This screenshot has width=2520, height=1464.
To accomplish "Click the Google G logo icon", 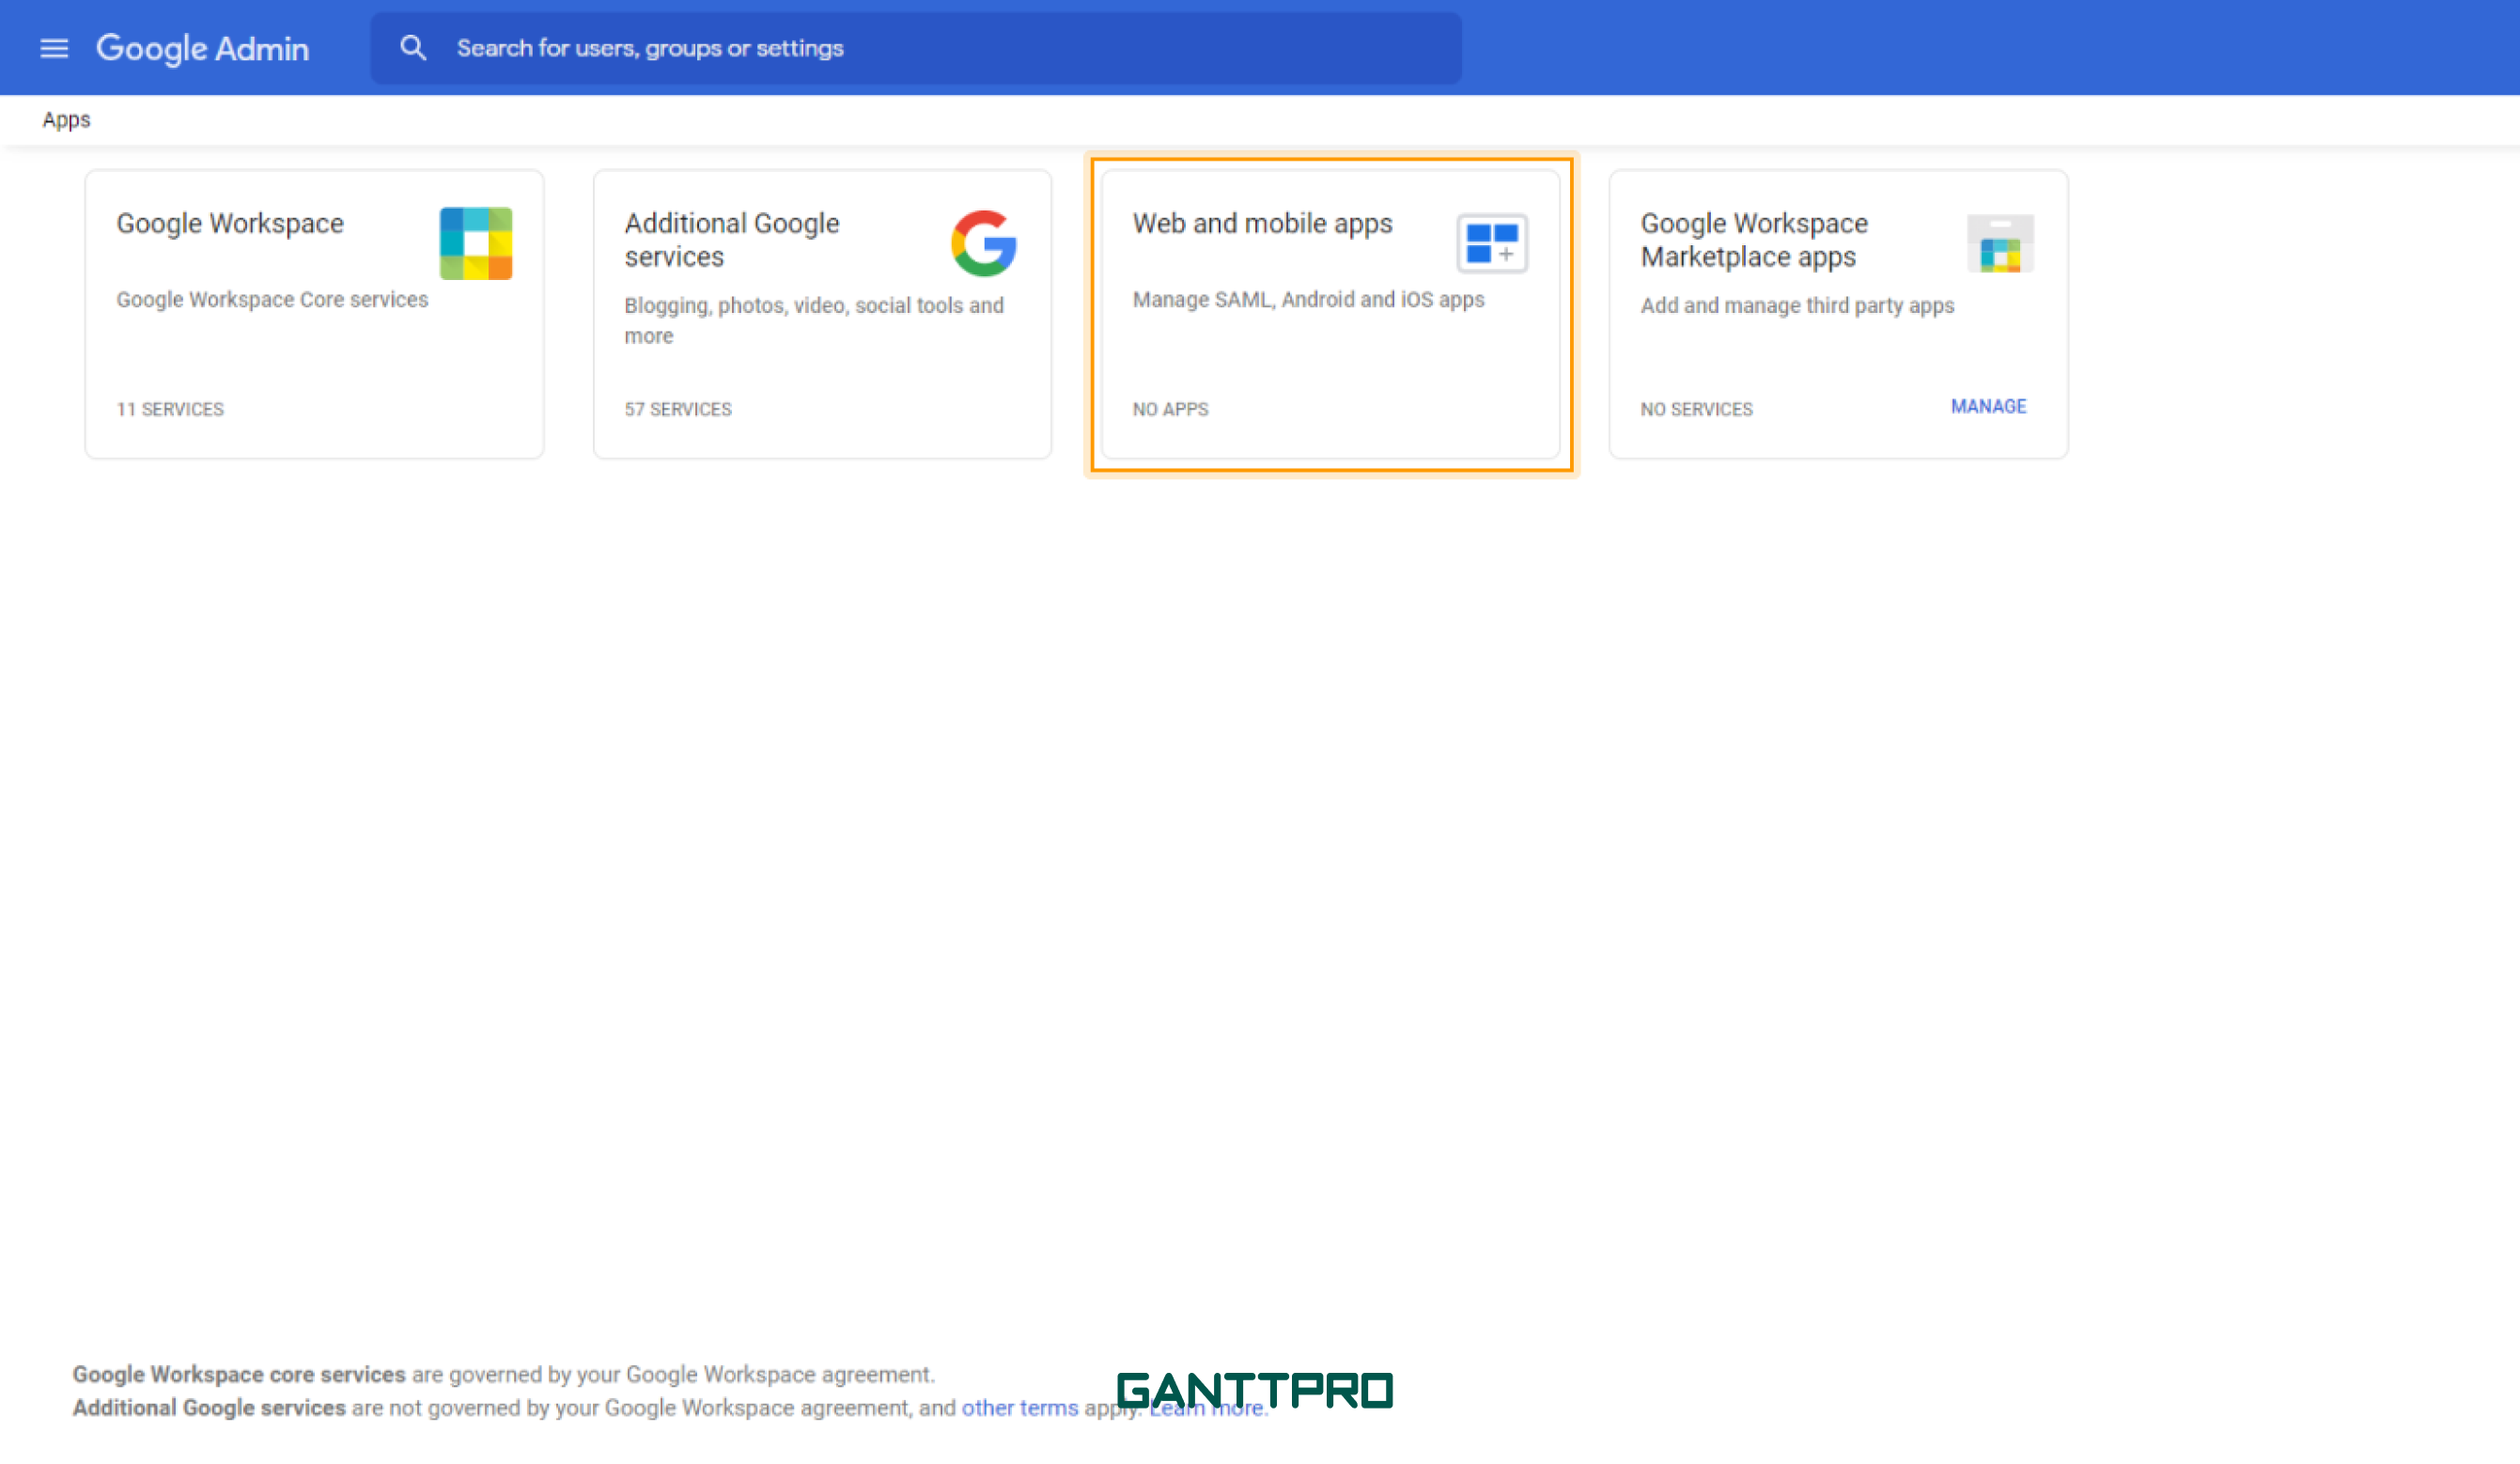I will [984, 243].
